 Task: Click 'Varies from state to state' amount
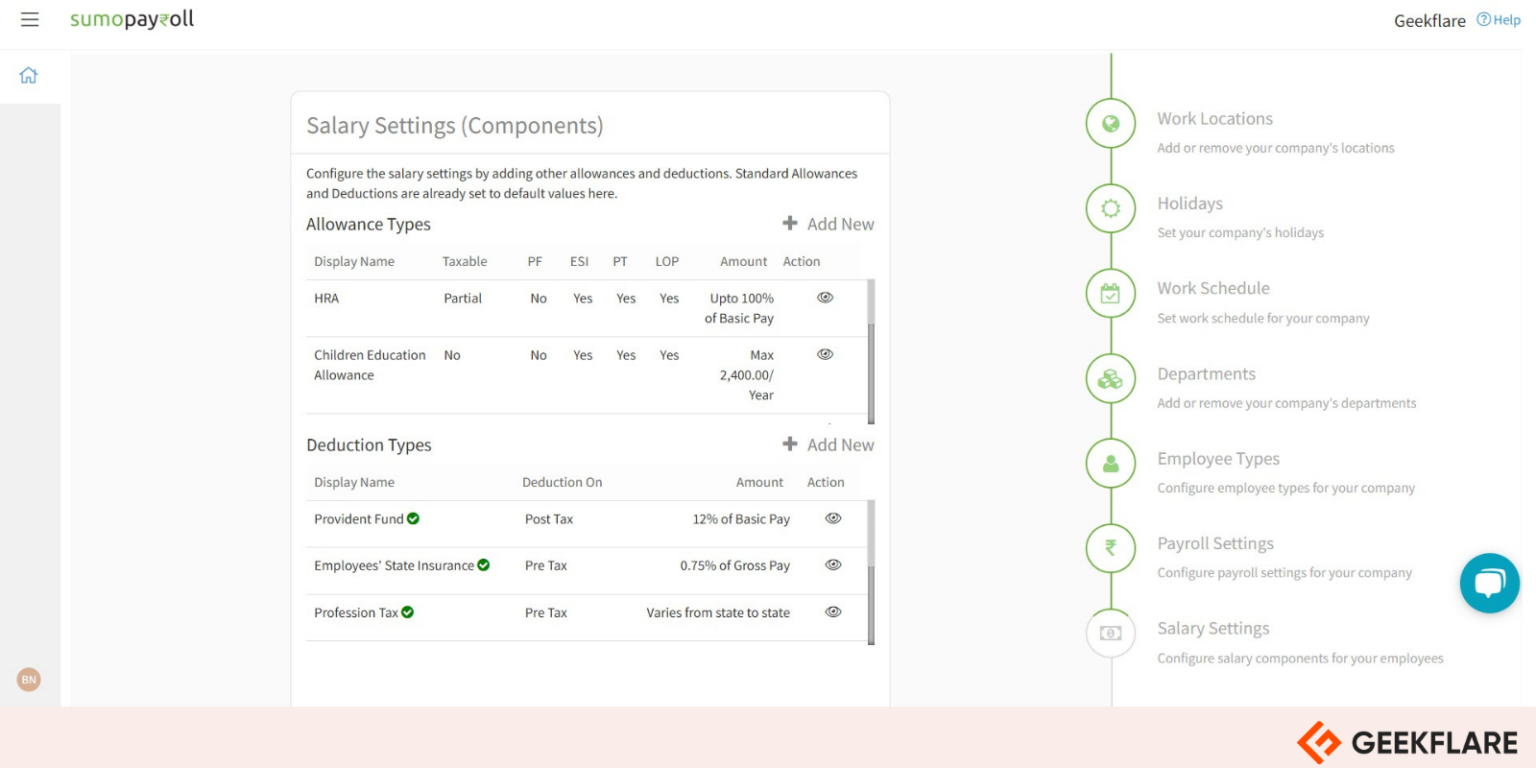[x=718, y=612]
